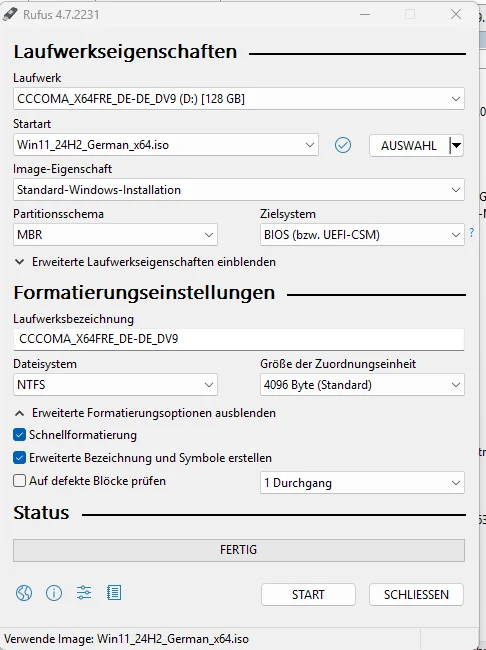Open the 1 Durchgang passes dropdown
The width and height of the screenshot is (486, 650).
pyautogui.click(x=362, y=483)
